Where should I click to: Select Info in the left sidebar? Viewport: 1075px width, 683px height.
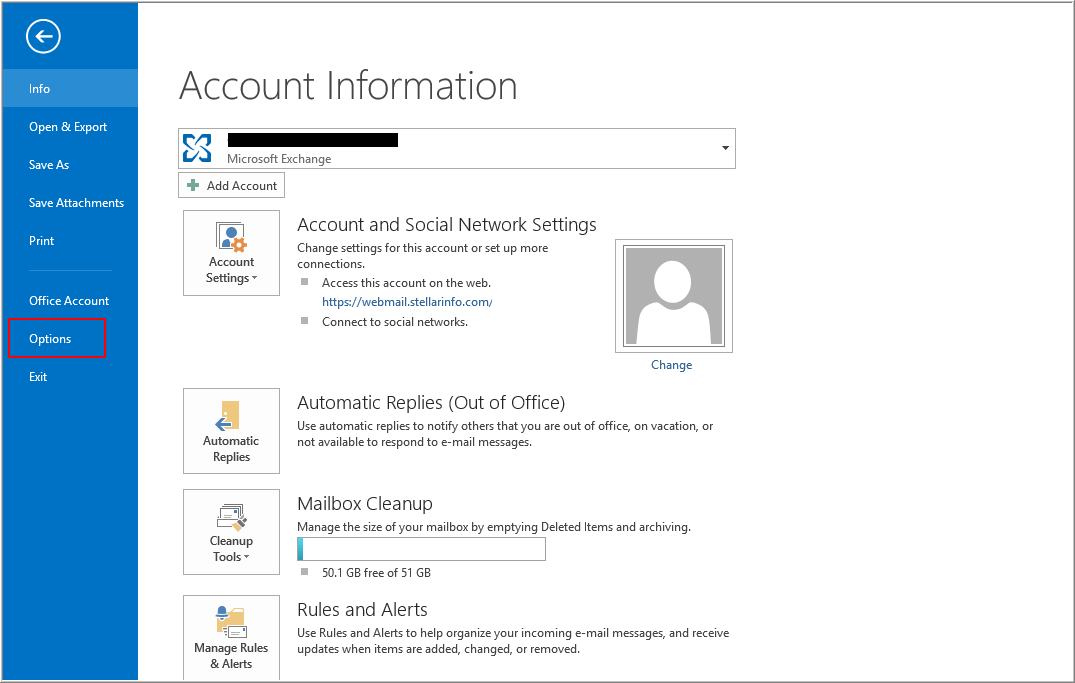(40, 89)
